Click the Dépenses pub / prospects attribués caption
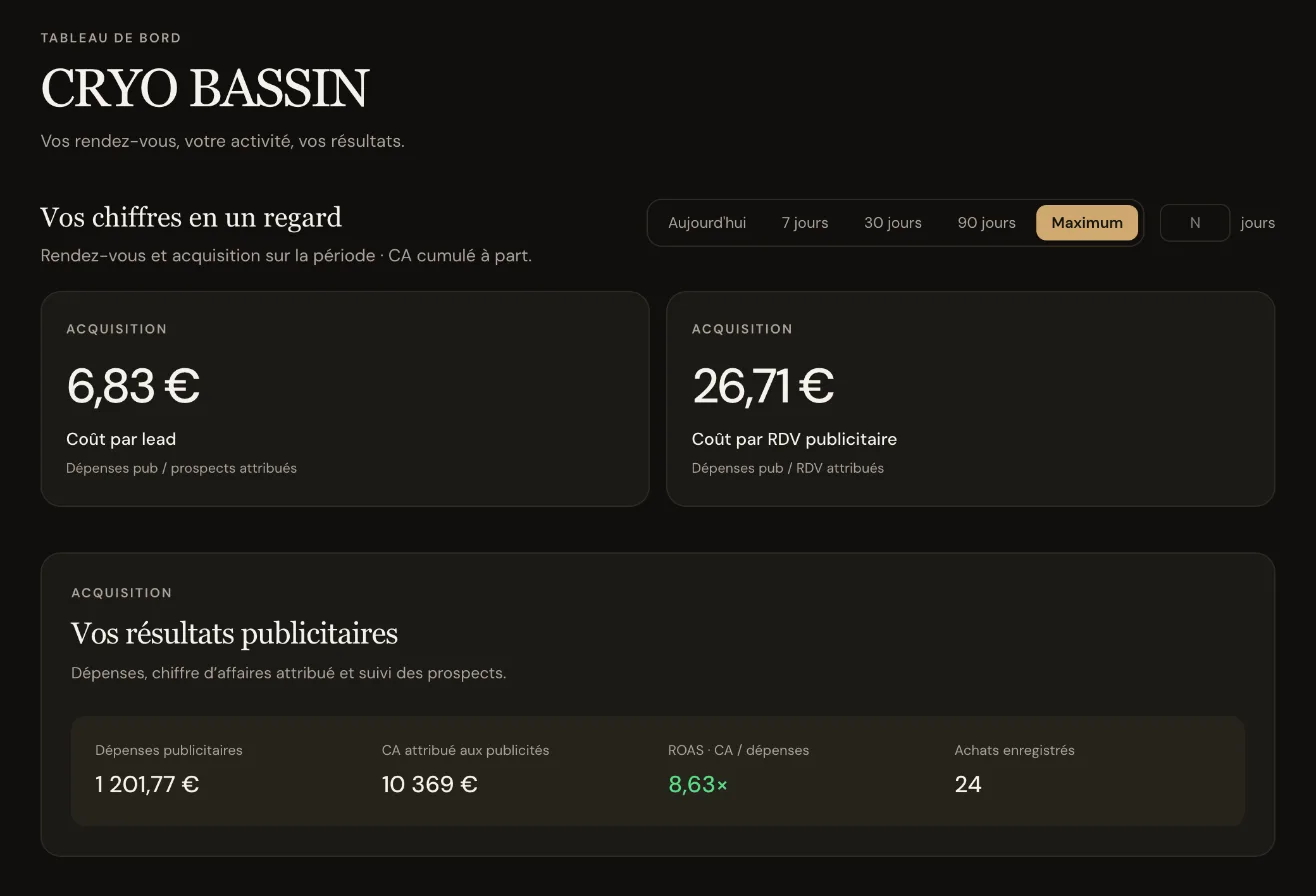 pos(181,468)
